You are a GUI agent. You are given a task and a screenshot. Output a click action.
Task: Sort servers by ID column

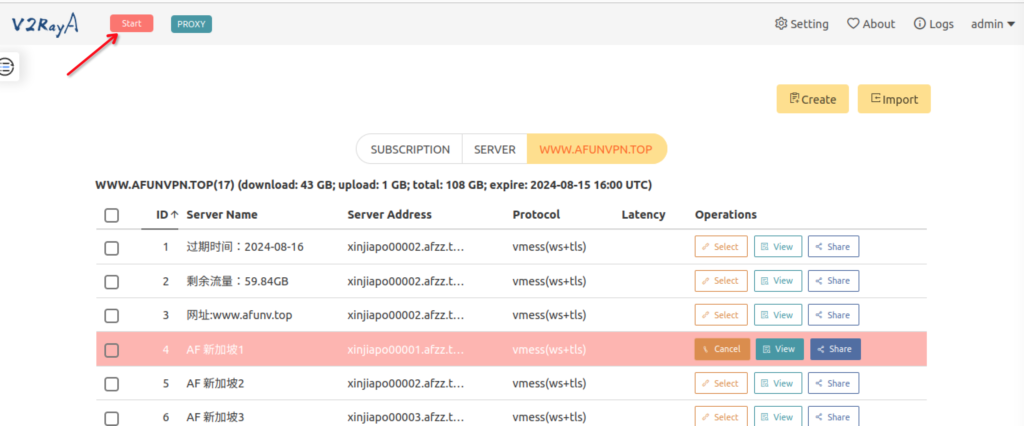coord(167,215)
